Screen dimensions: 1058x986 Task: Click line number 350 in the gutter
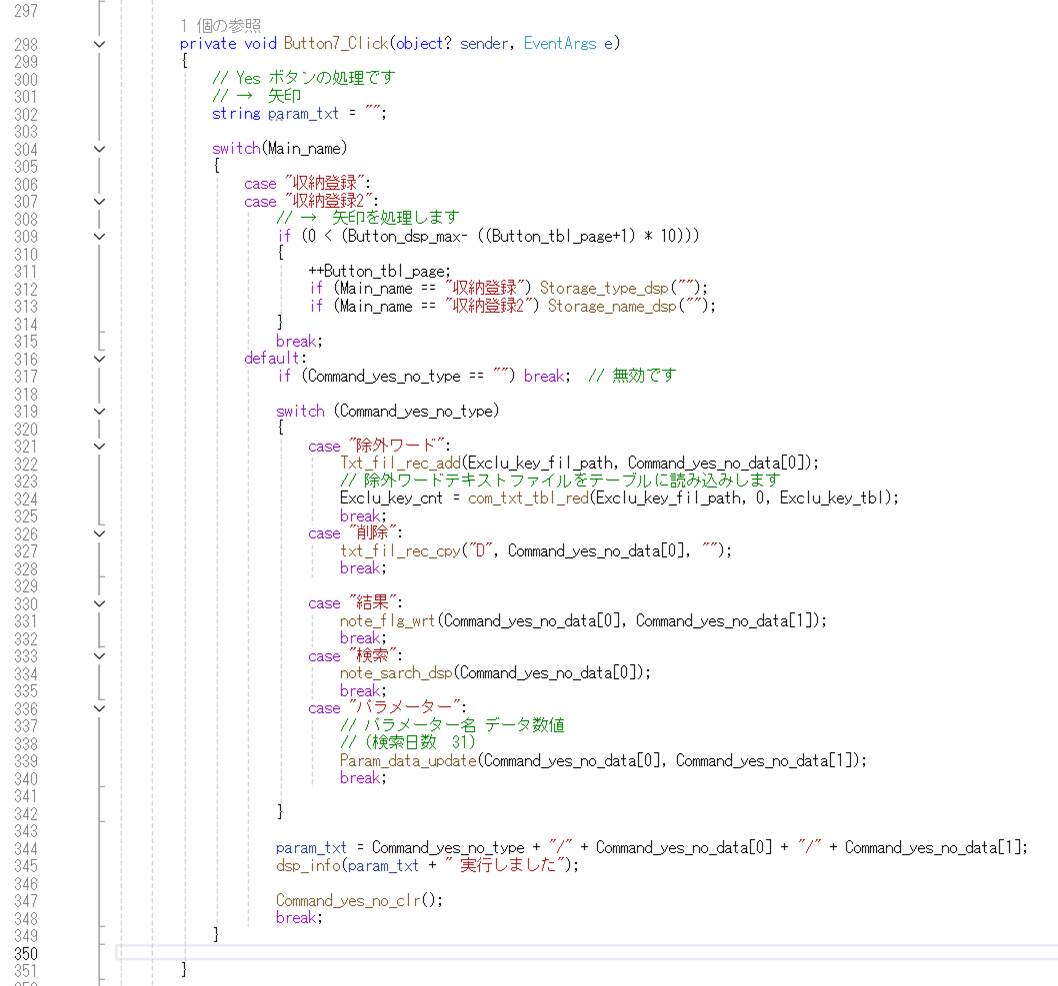pos(25,952)
